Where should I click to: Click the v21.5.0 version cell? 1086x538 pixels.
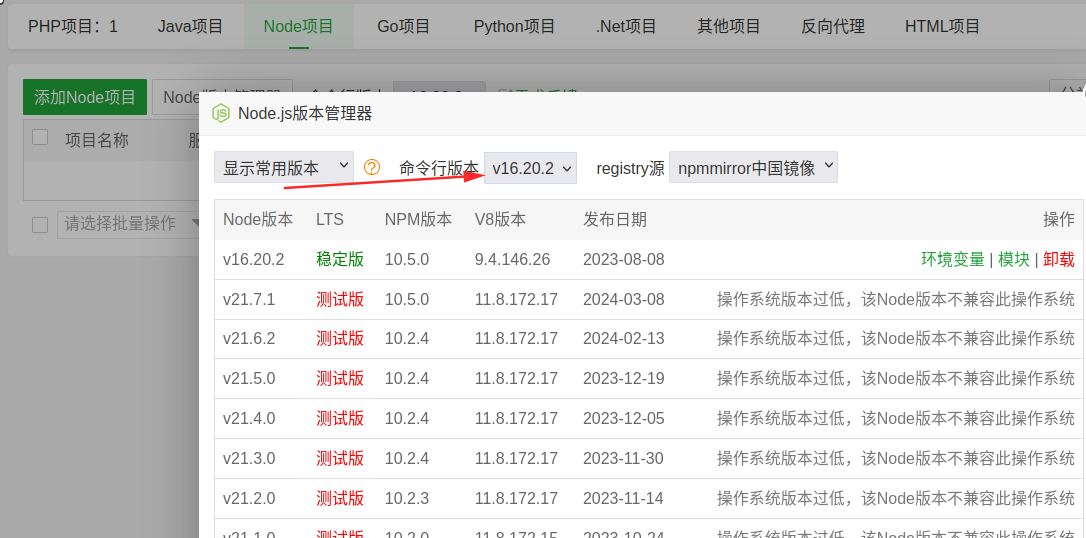249,379
